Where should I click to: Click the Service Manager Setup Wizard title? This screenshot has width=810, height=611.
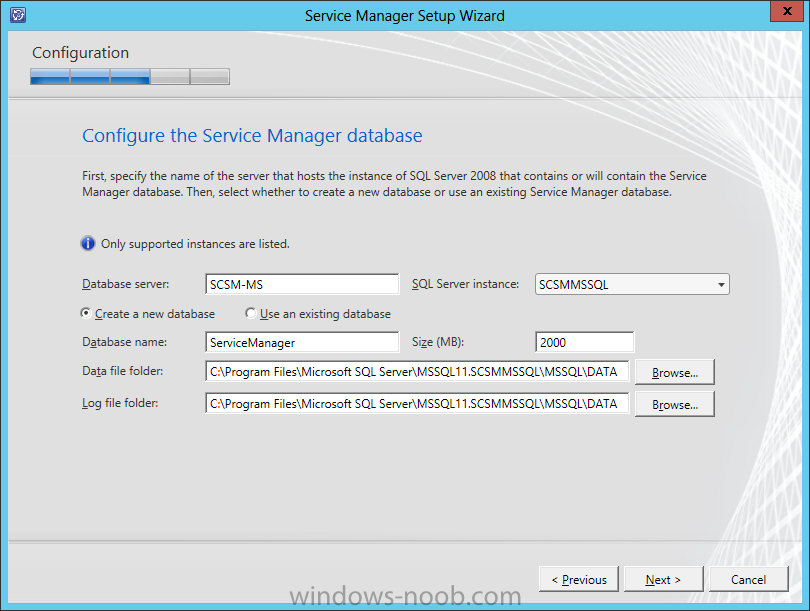click(404, 15)
